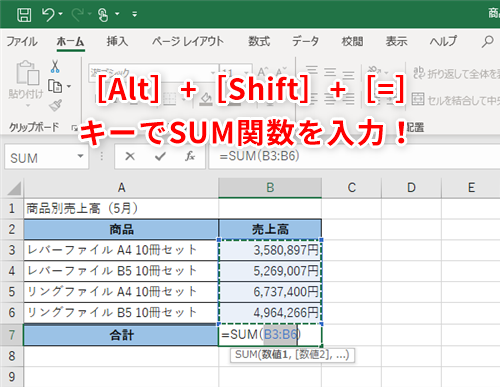Select column C header
The height and width of the screenshot is (387, 500).
click(x=351, y=188)
